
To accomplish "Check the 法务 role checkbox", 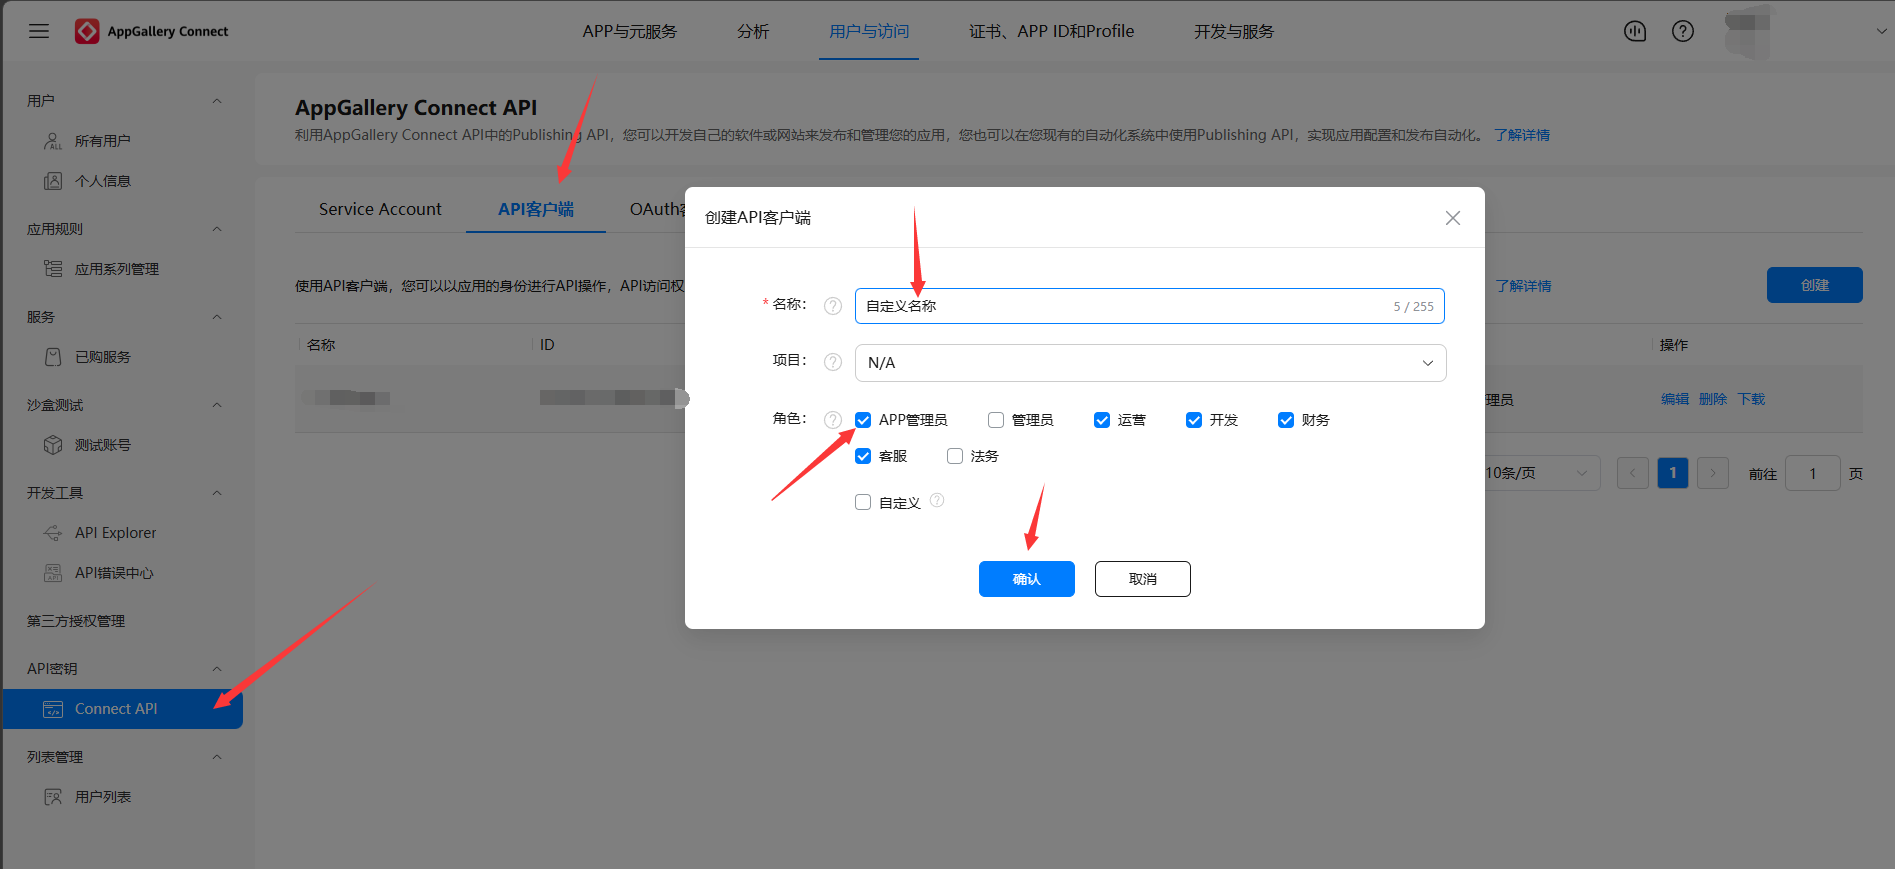I will (x=955, y=456).
